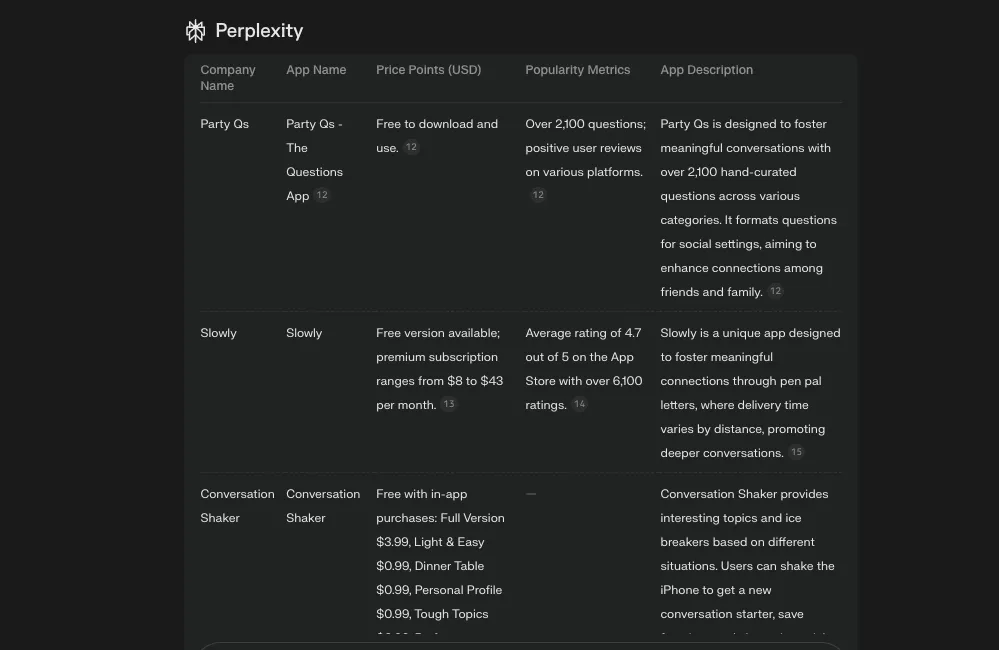Click the Company Name column header
Screen dimensions: 999x650
[228, 78]
